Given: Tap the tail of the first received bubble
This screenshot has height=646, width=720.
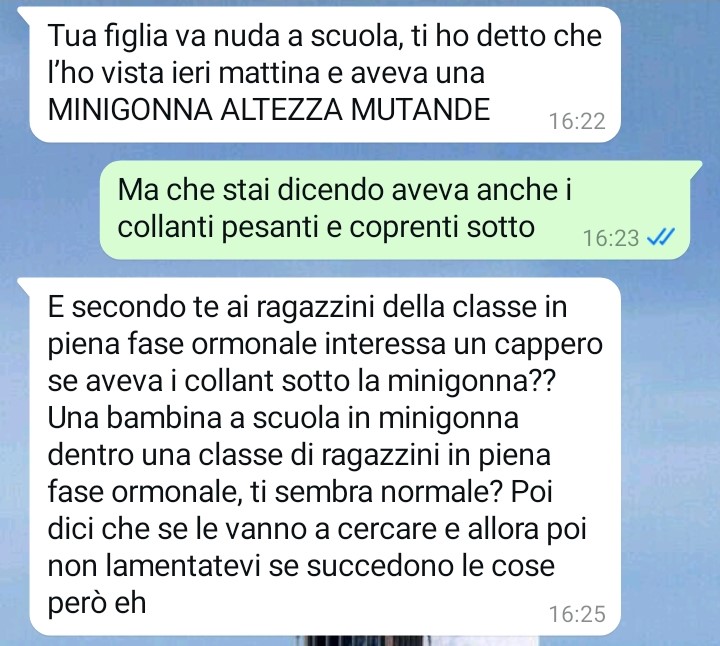Looking at the screenshot, I should 24,12.
